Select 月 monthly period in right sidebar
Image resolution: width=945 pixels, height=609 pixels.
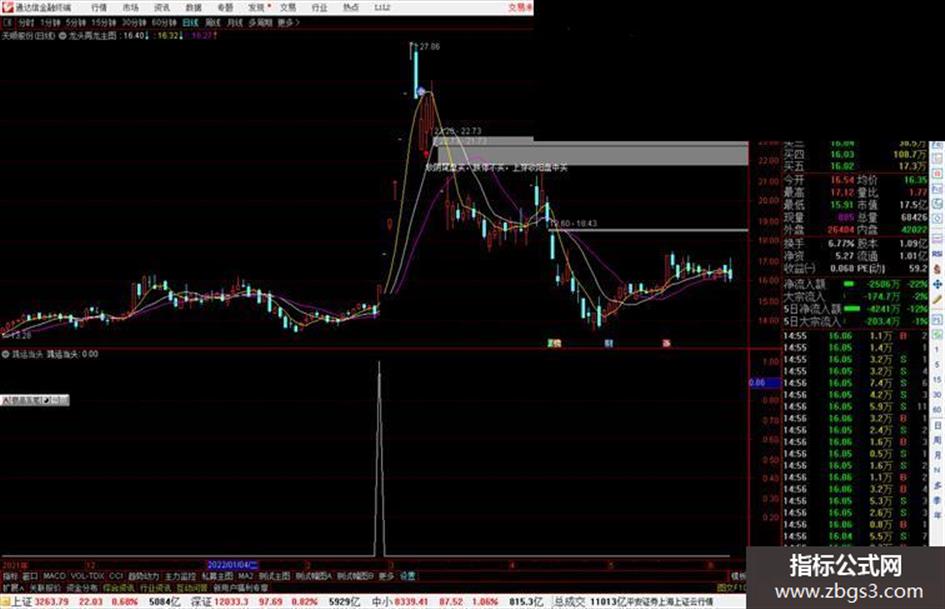click(937, 456)
